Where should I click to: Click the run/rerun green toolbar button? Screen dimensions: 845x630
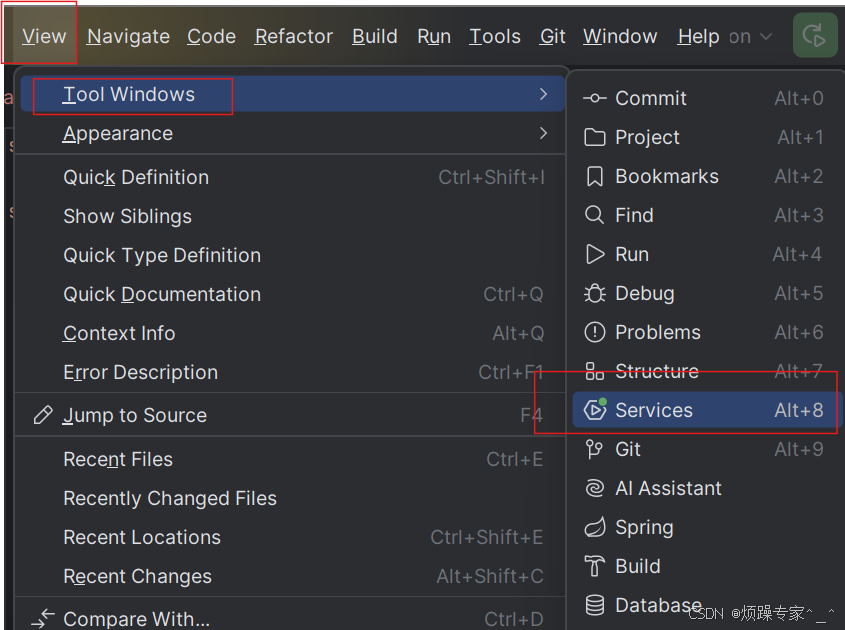815,35
